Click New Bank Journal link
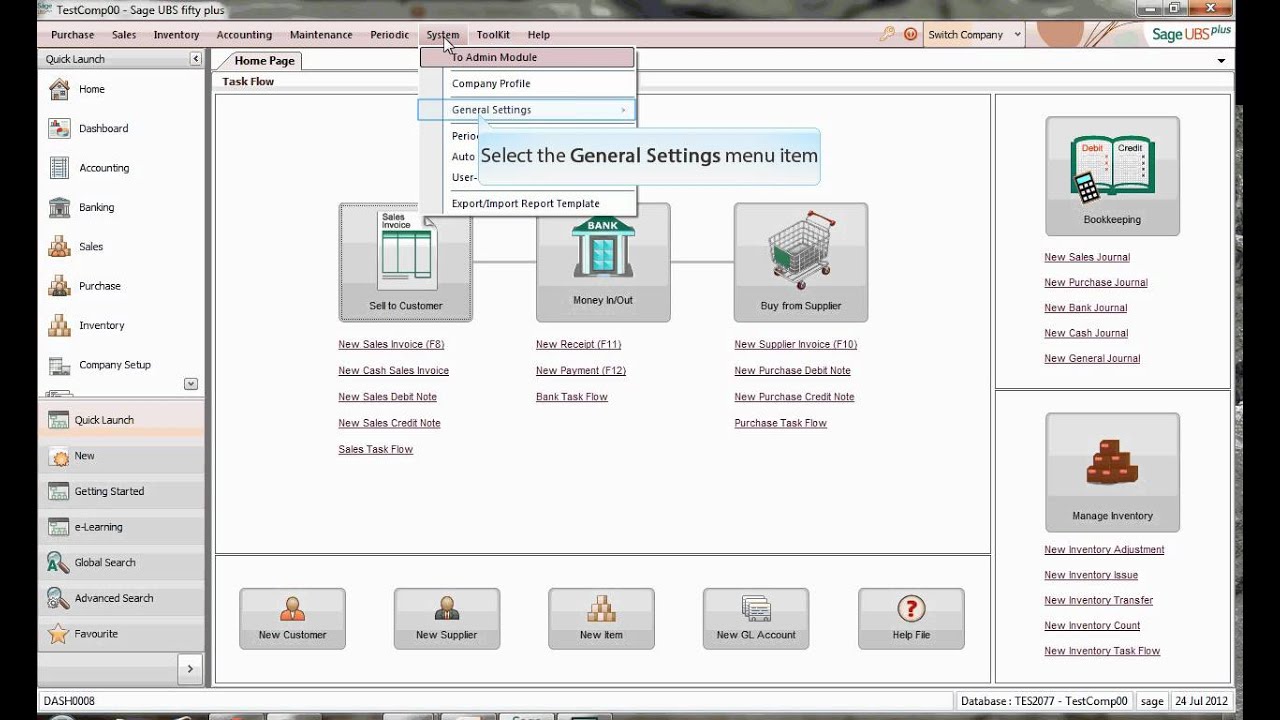Viewport: 1280px width, 720px height. click(x=1086, y=308)
